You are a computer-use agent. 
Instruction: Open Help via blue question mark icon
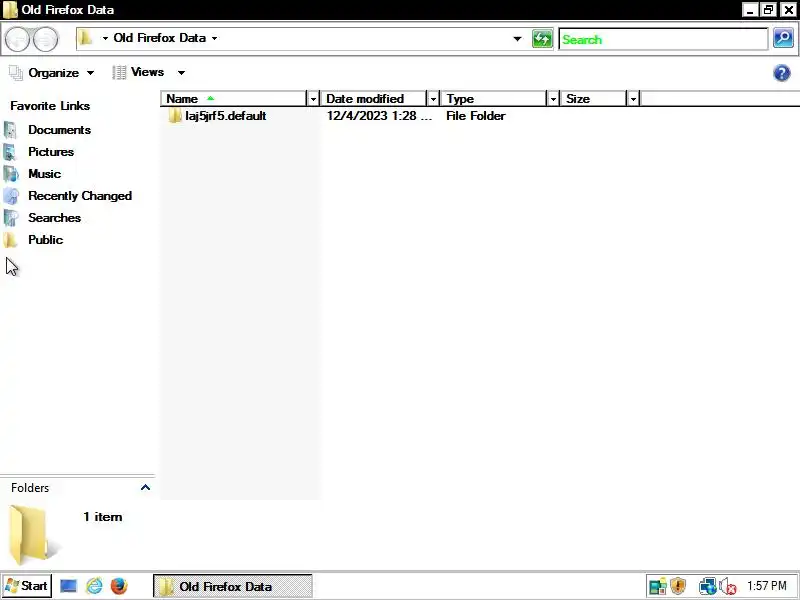(782, 73)
